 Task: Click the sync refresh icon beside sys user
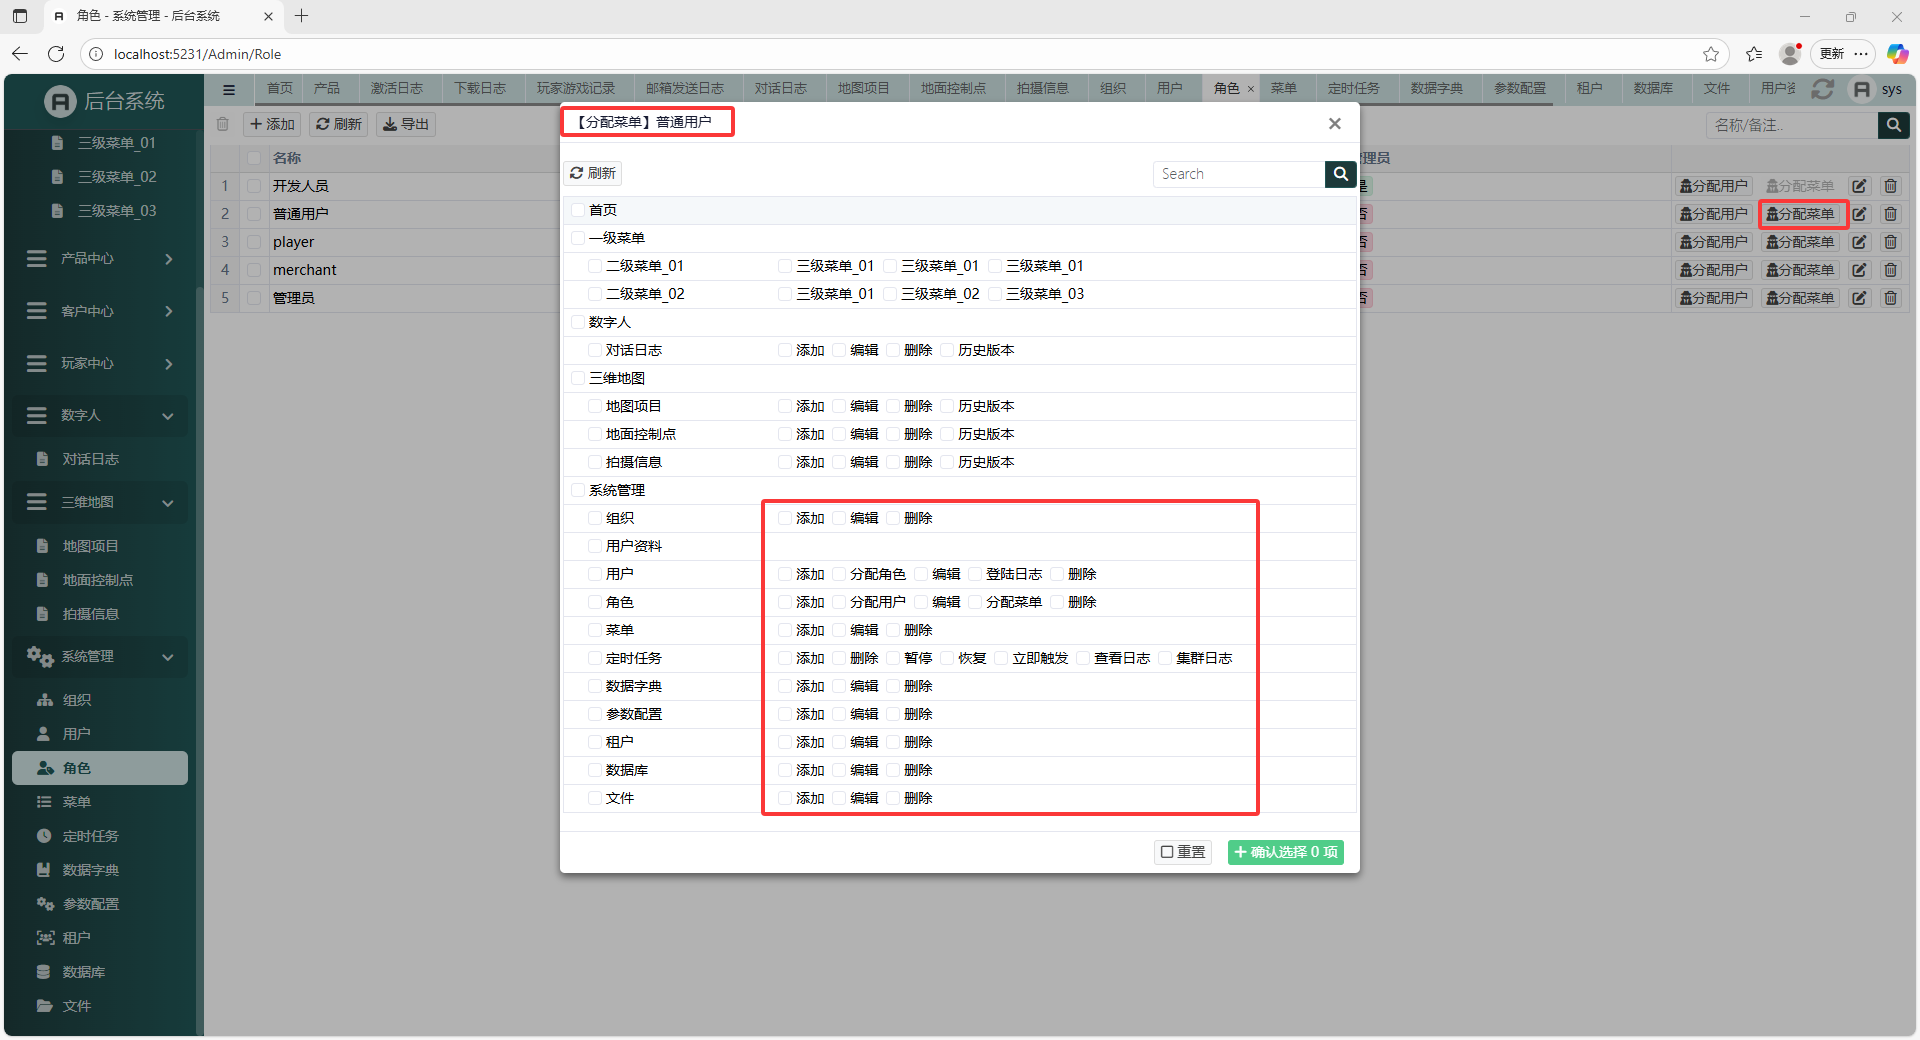point(1822,89)
